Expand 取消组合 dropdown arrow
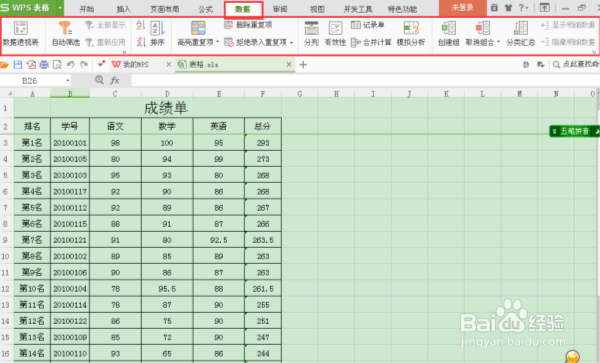The image size is (600, 363). 499,42
